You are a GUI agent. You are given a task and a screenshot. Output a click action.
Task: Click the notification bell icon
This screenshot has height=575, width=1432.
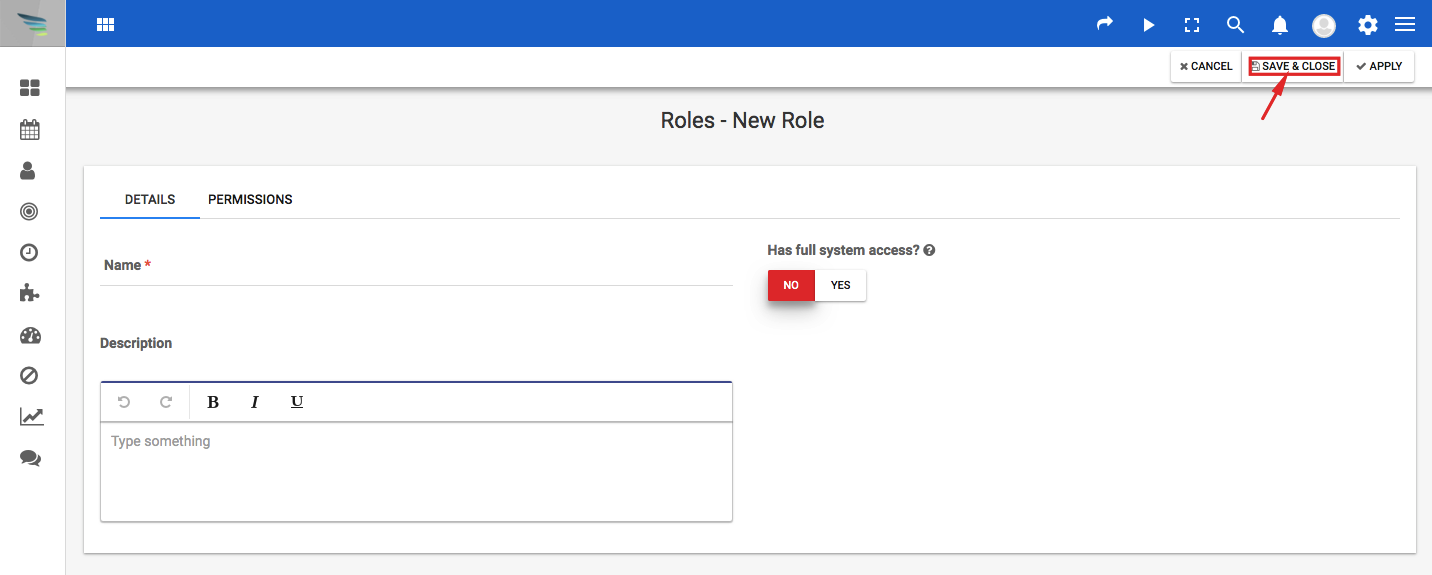[1279, 25]
